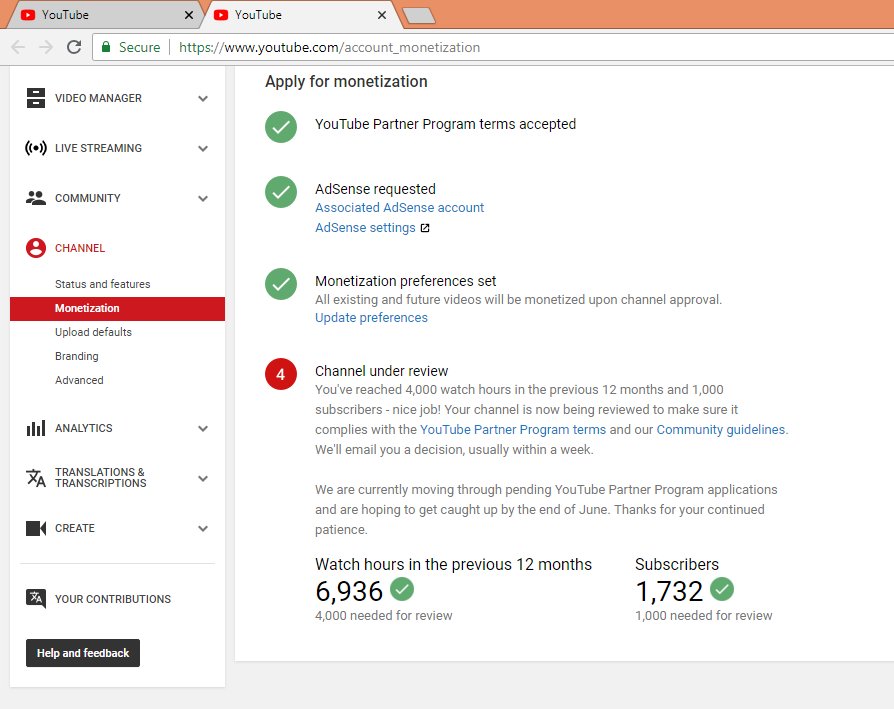Viewport: 894px width, 709px height.
Task: Click the 1,732 subscribers value
Action: tap(669, 591)
